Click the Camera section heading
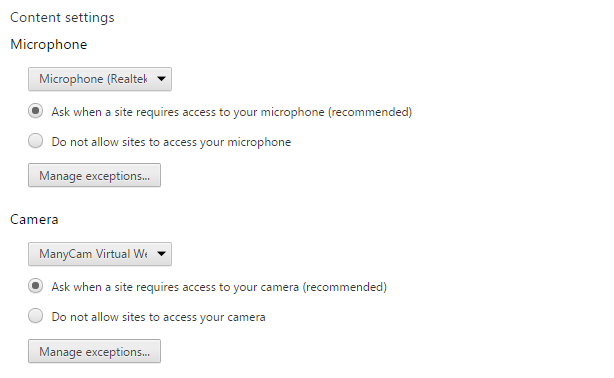 (x=34, y=219)
